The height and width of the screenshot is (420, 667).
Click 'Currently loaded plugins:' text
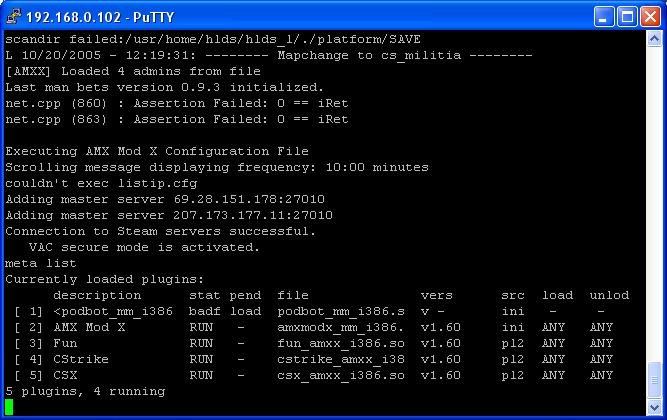105,280
